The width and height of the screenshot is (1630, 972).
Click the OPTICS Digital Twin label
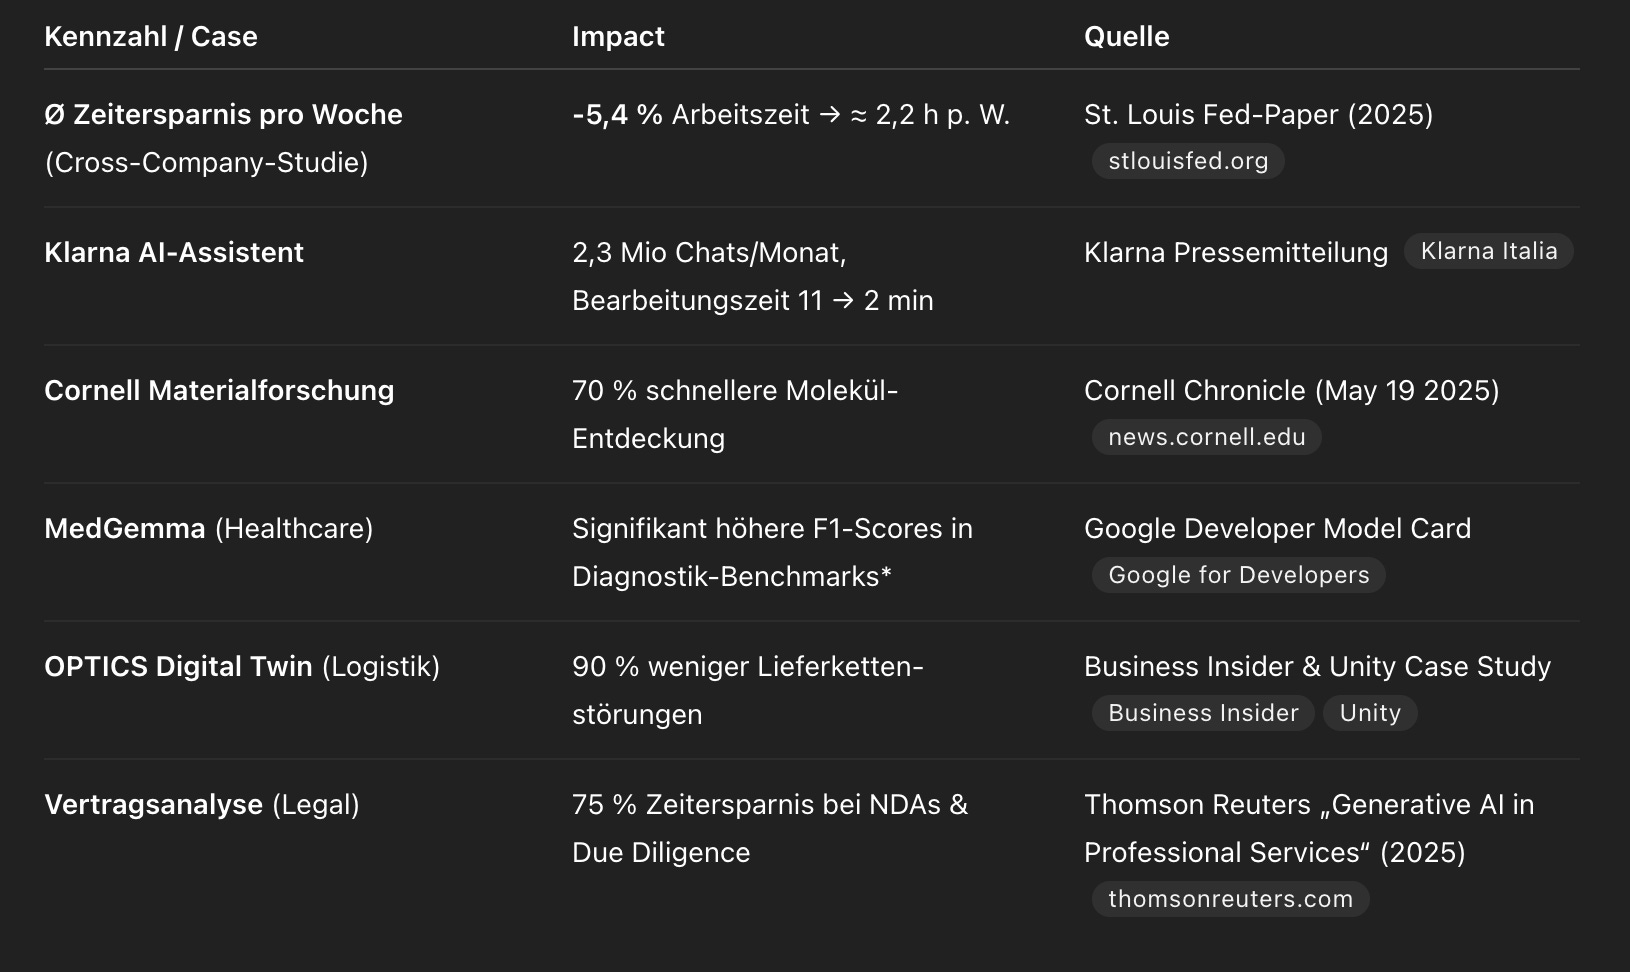pos(178,666)
